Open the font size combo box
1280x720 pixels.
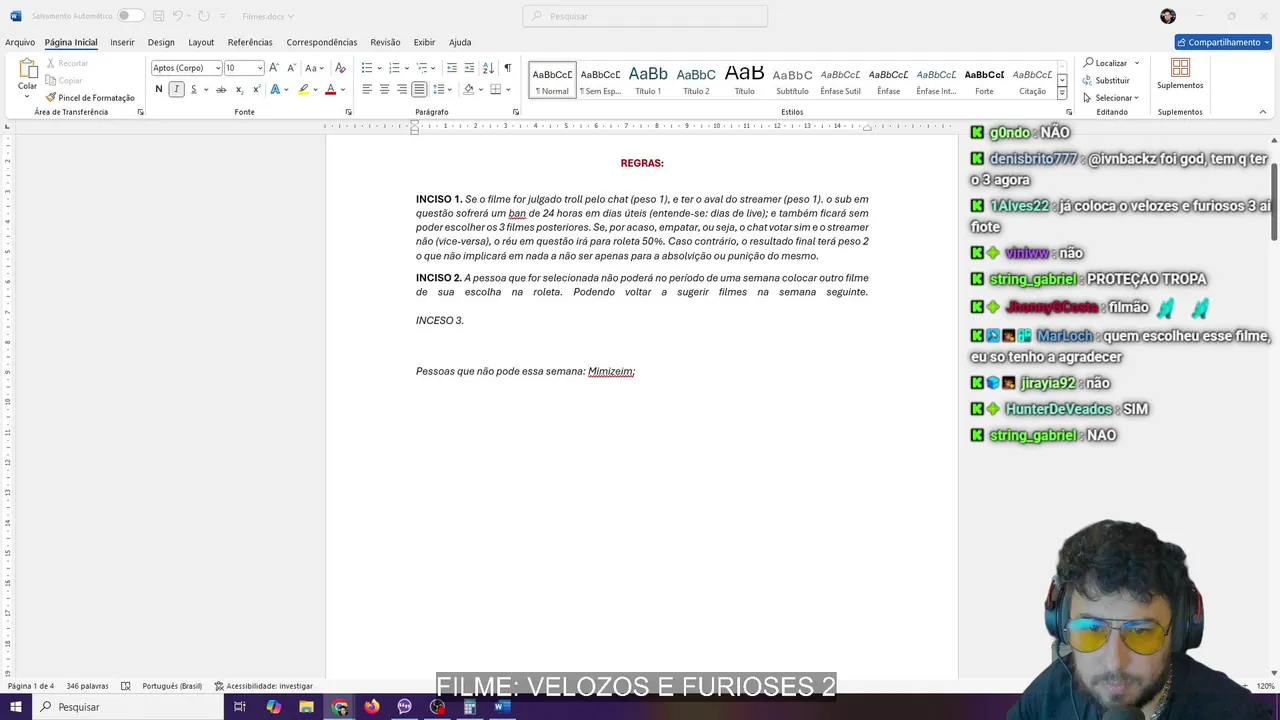click(243, 68)
